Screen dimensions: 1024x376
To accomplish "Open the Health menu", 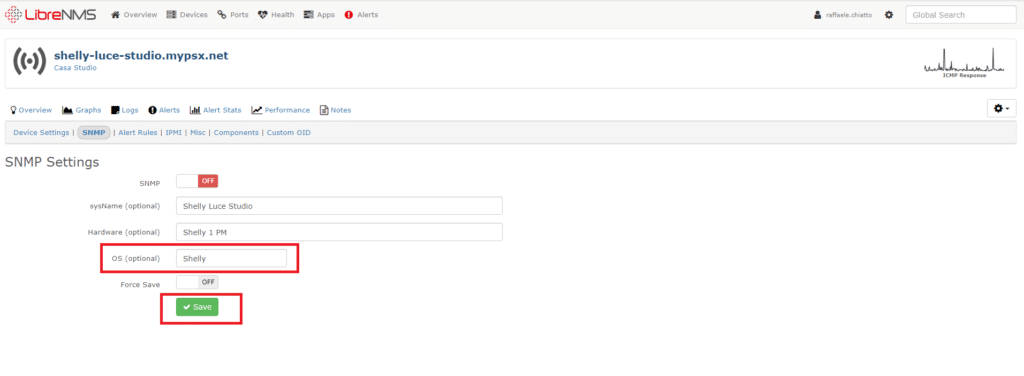I will click(x=276, y=14).
